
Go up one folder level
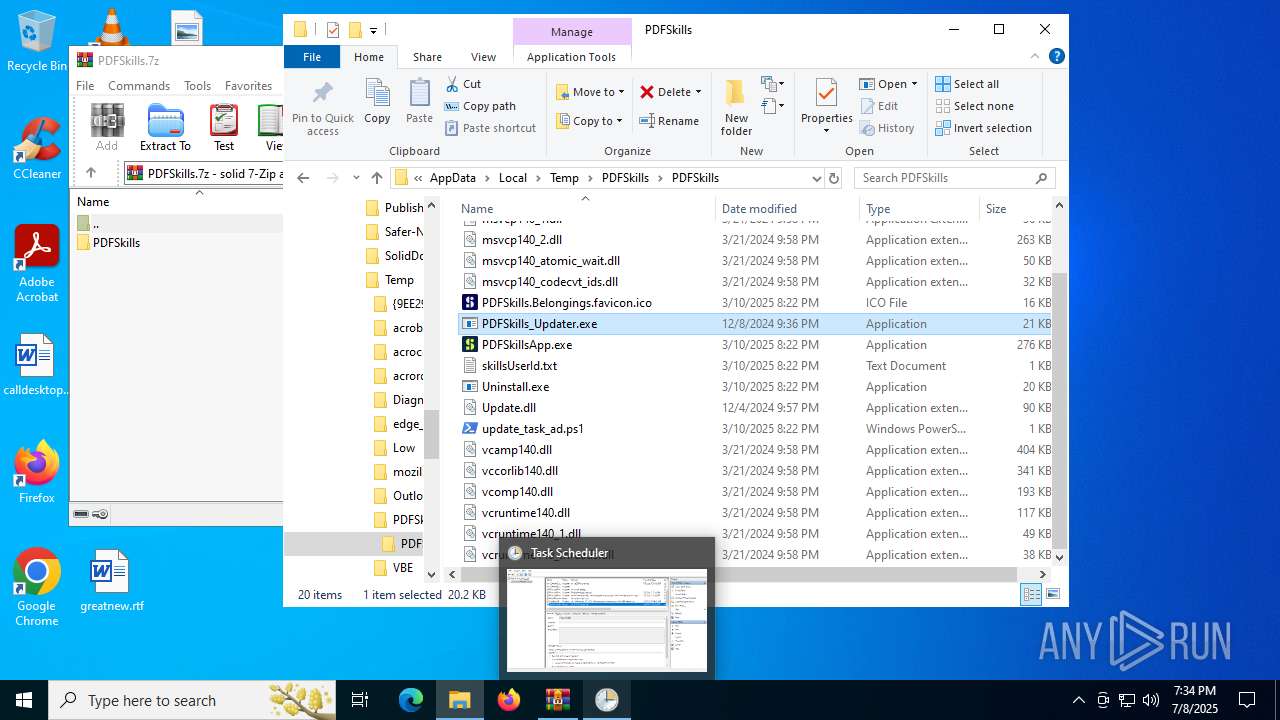pyautogui.click(x=377, y=178)
